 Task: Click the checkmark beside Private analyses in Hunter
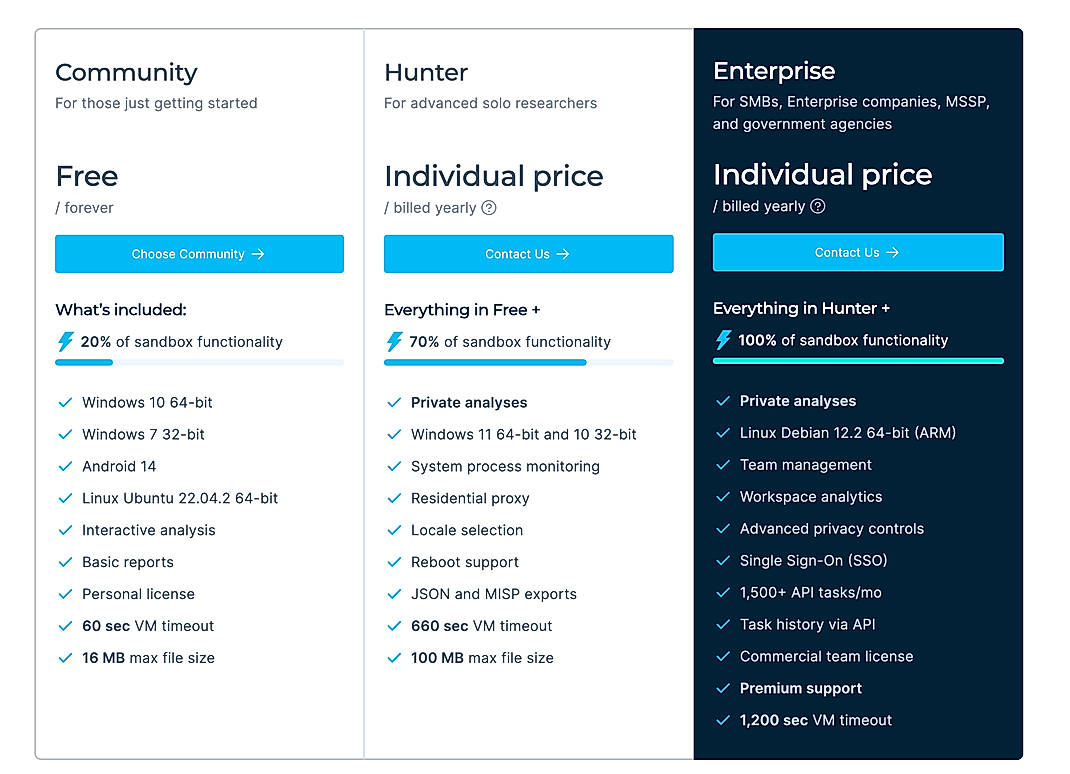coord(392,402)
